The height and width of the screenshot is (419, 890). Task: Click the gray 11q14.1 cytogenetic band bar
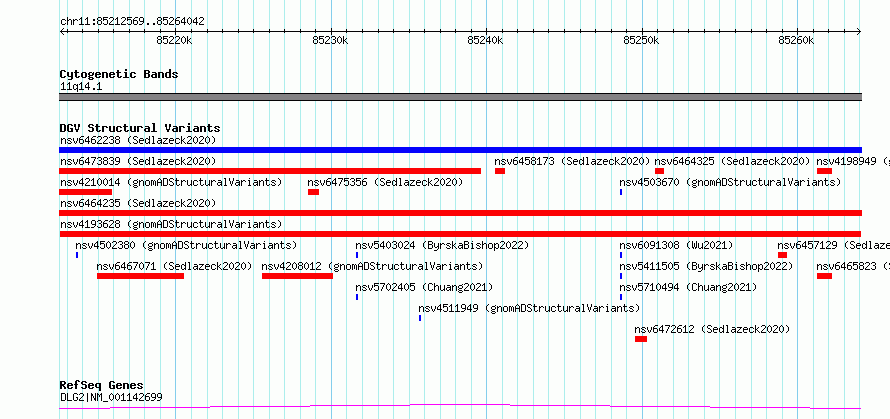click(460, 97)
